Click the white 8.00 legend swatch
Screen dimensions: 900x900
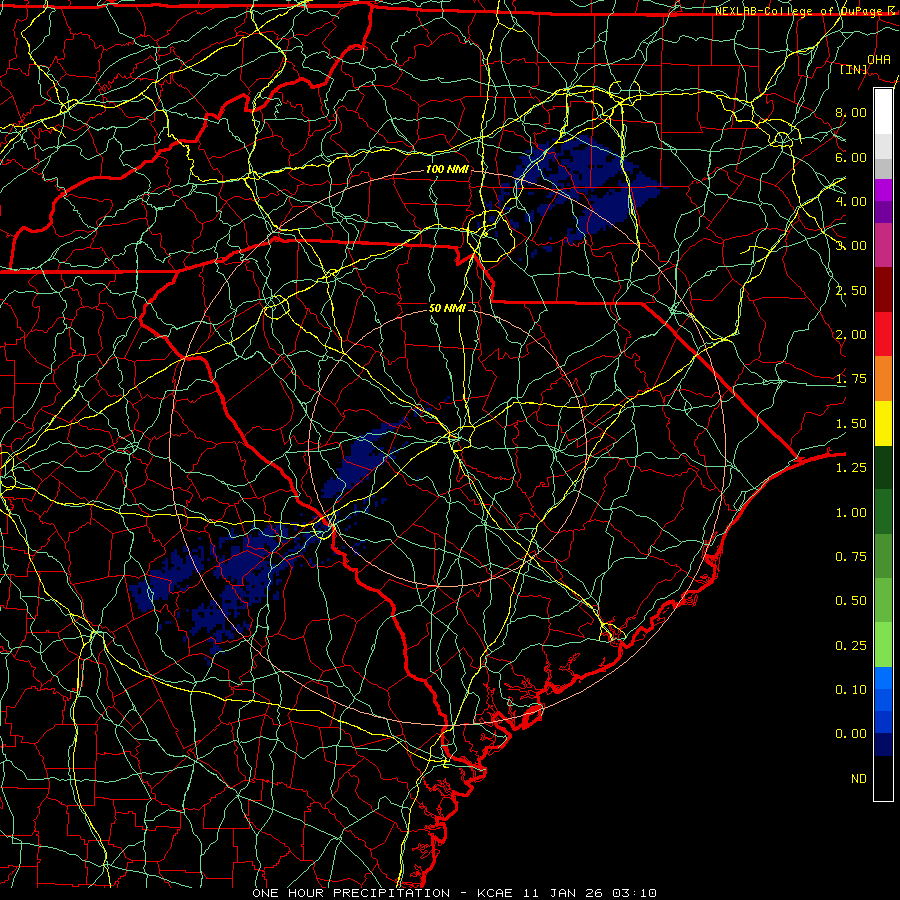click(883, 112)
